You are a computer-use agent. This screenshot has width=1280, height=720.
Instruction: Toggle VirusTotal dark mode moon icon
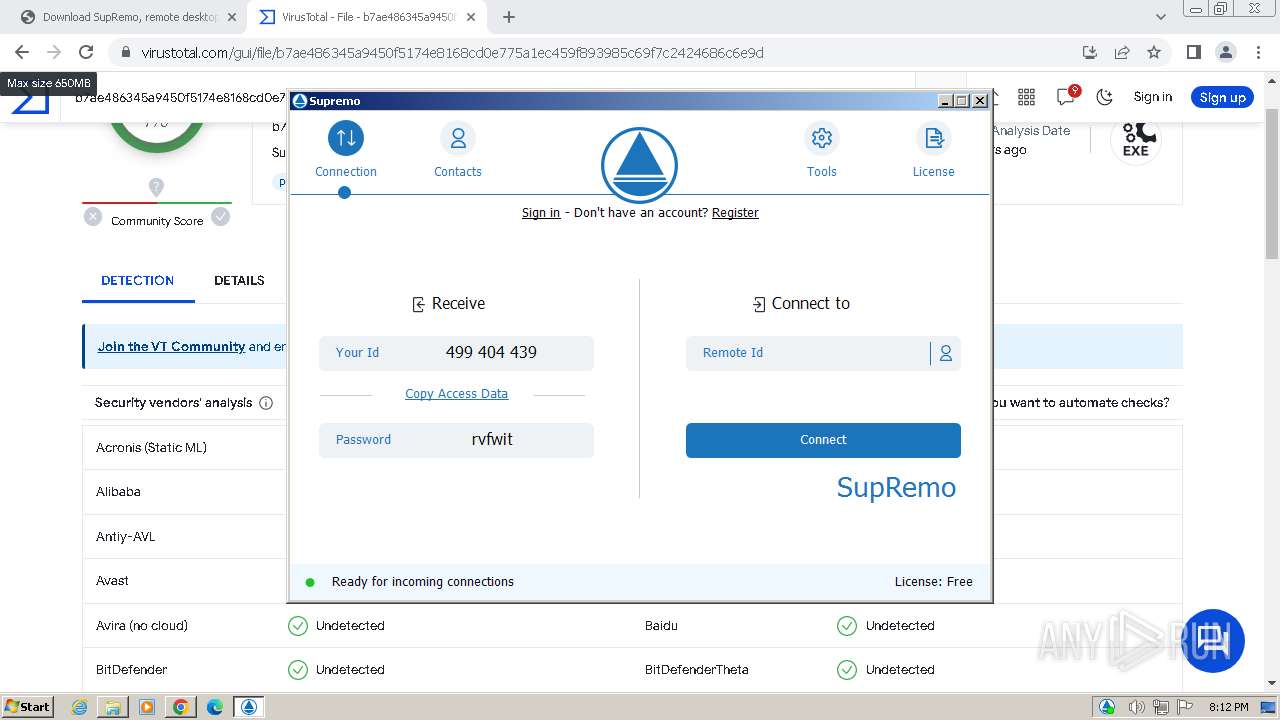1104,97
